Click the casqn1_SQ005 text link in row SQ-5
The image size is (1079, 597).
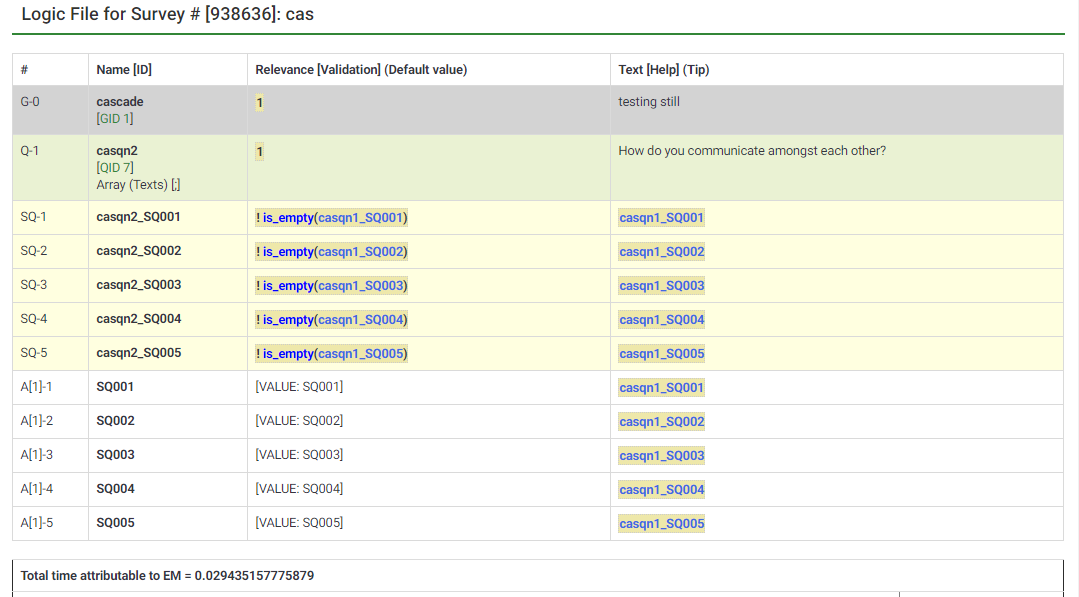pos(661,354)
